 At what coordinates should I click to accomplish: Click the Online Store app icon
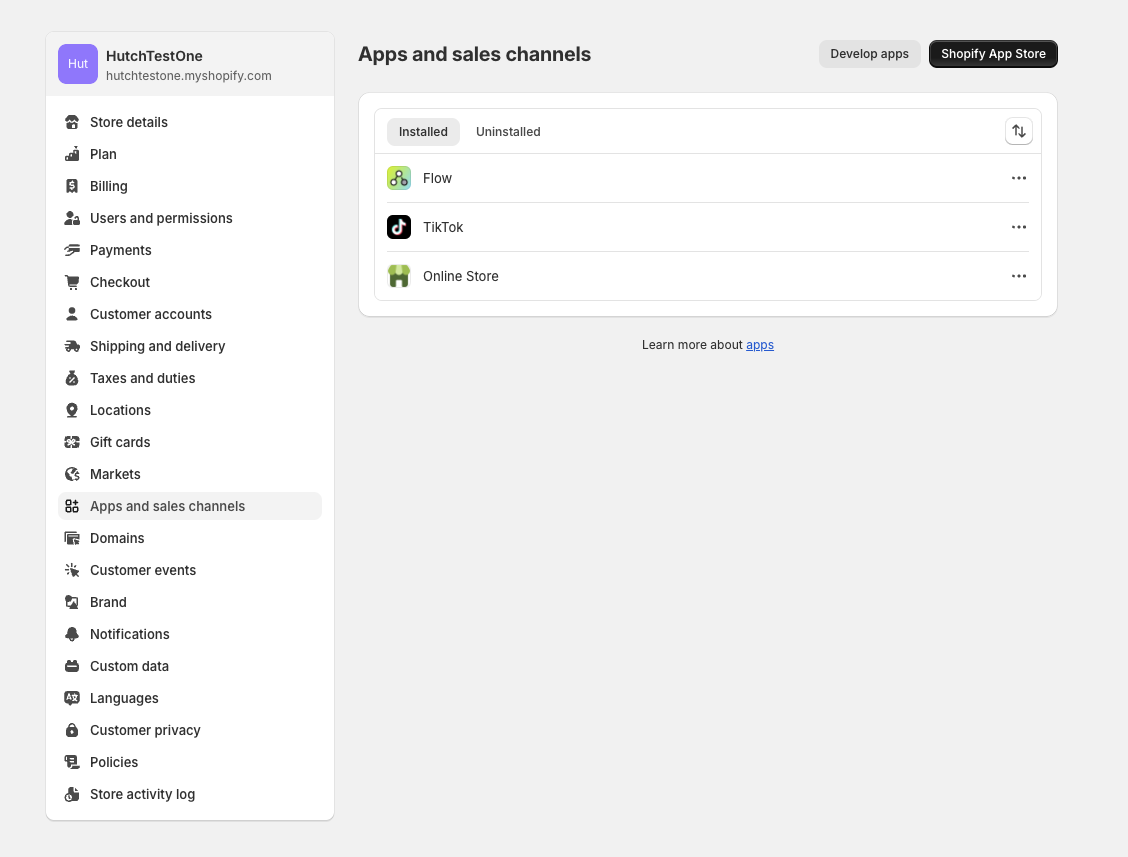click(399, 276)
